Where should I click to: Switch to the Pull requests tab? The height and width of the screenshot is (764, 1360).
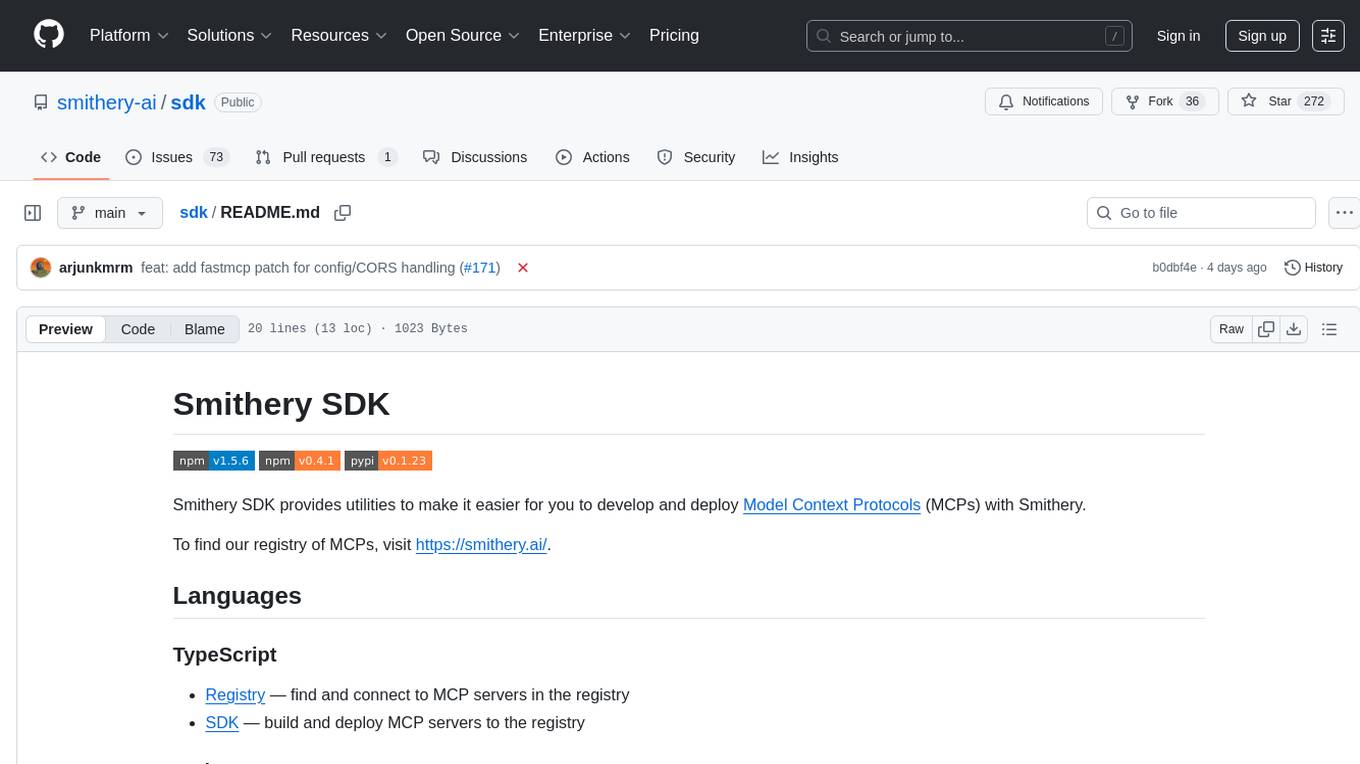326,157
